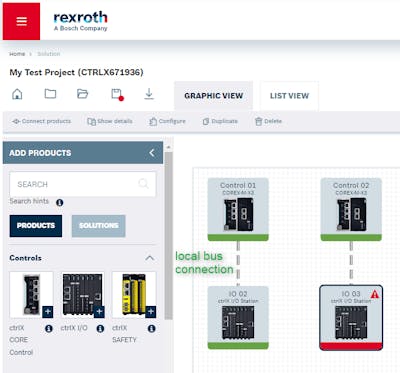This screenshot has width=400, height=373.
Task: Click Configure in the toolbar
Action: coord(167,121)
